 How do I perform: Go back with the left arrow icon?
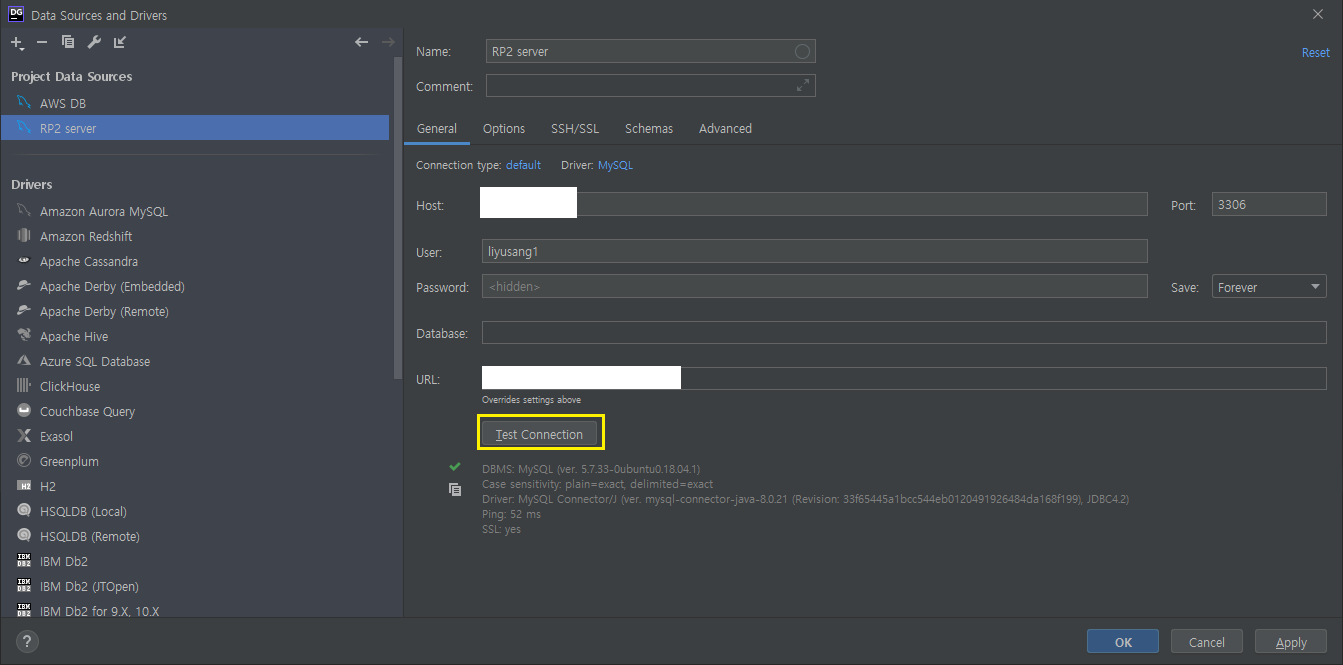(x=362, y=42)
